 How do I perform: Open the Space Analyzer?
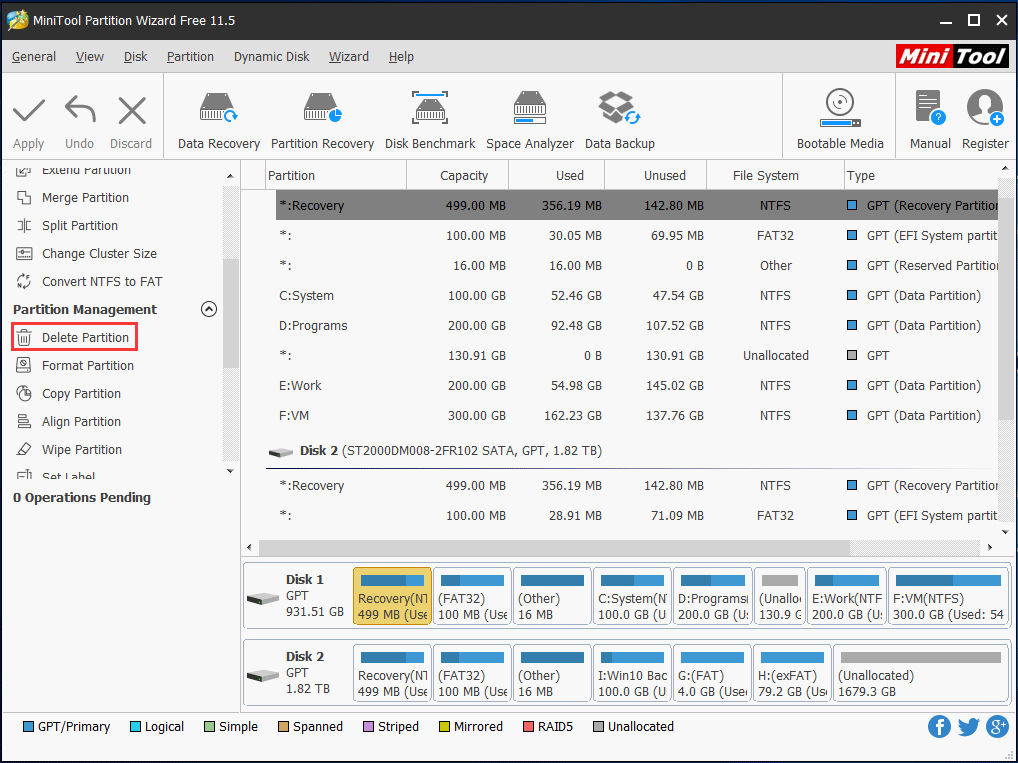click(x=529, y=115)
